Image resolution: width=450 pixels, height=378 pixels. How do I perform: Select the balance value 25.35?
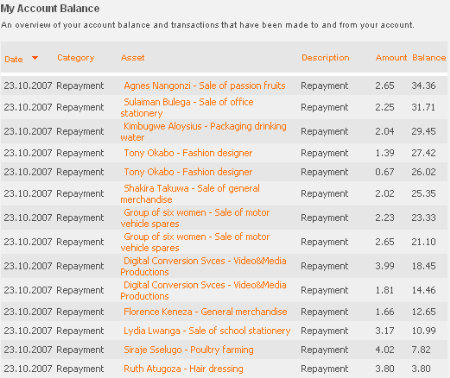pyautogui.click(x=423, y=194)
